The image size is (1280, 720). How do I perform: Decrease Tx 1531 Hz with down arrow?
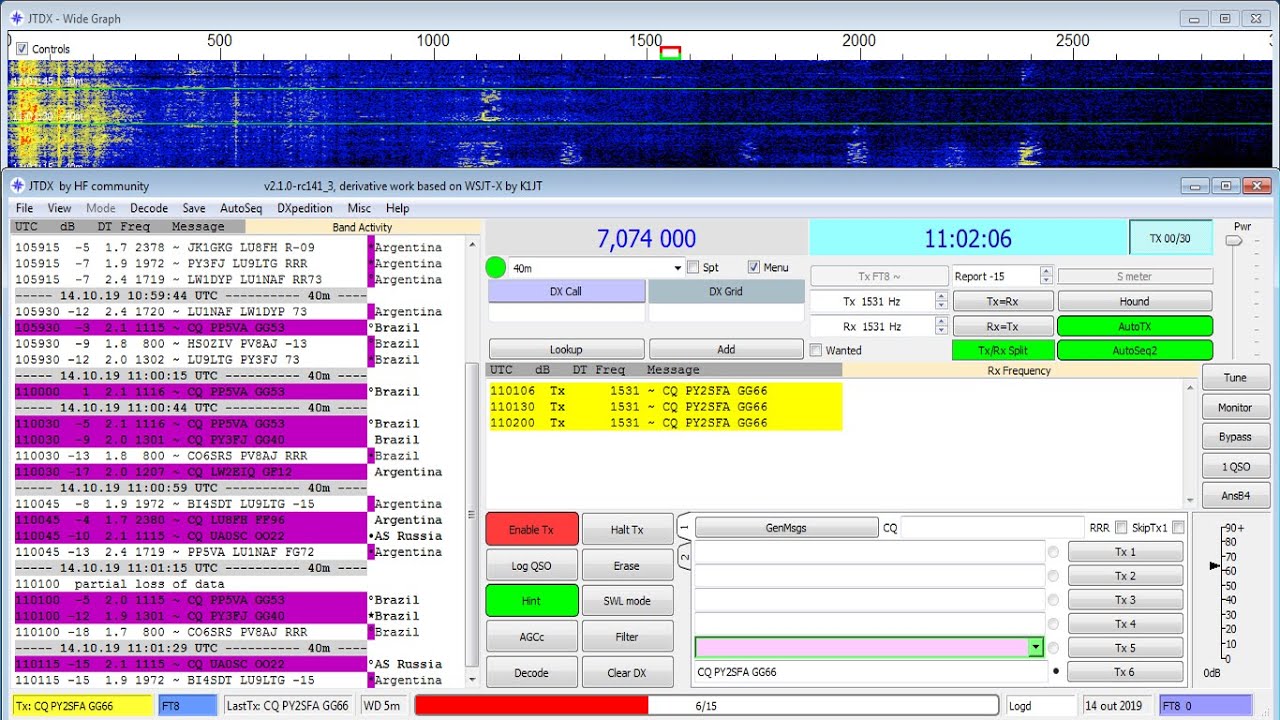tap(940, 305)
